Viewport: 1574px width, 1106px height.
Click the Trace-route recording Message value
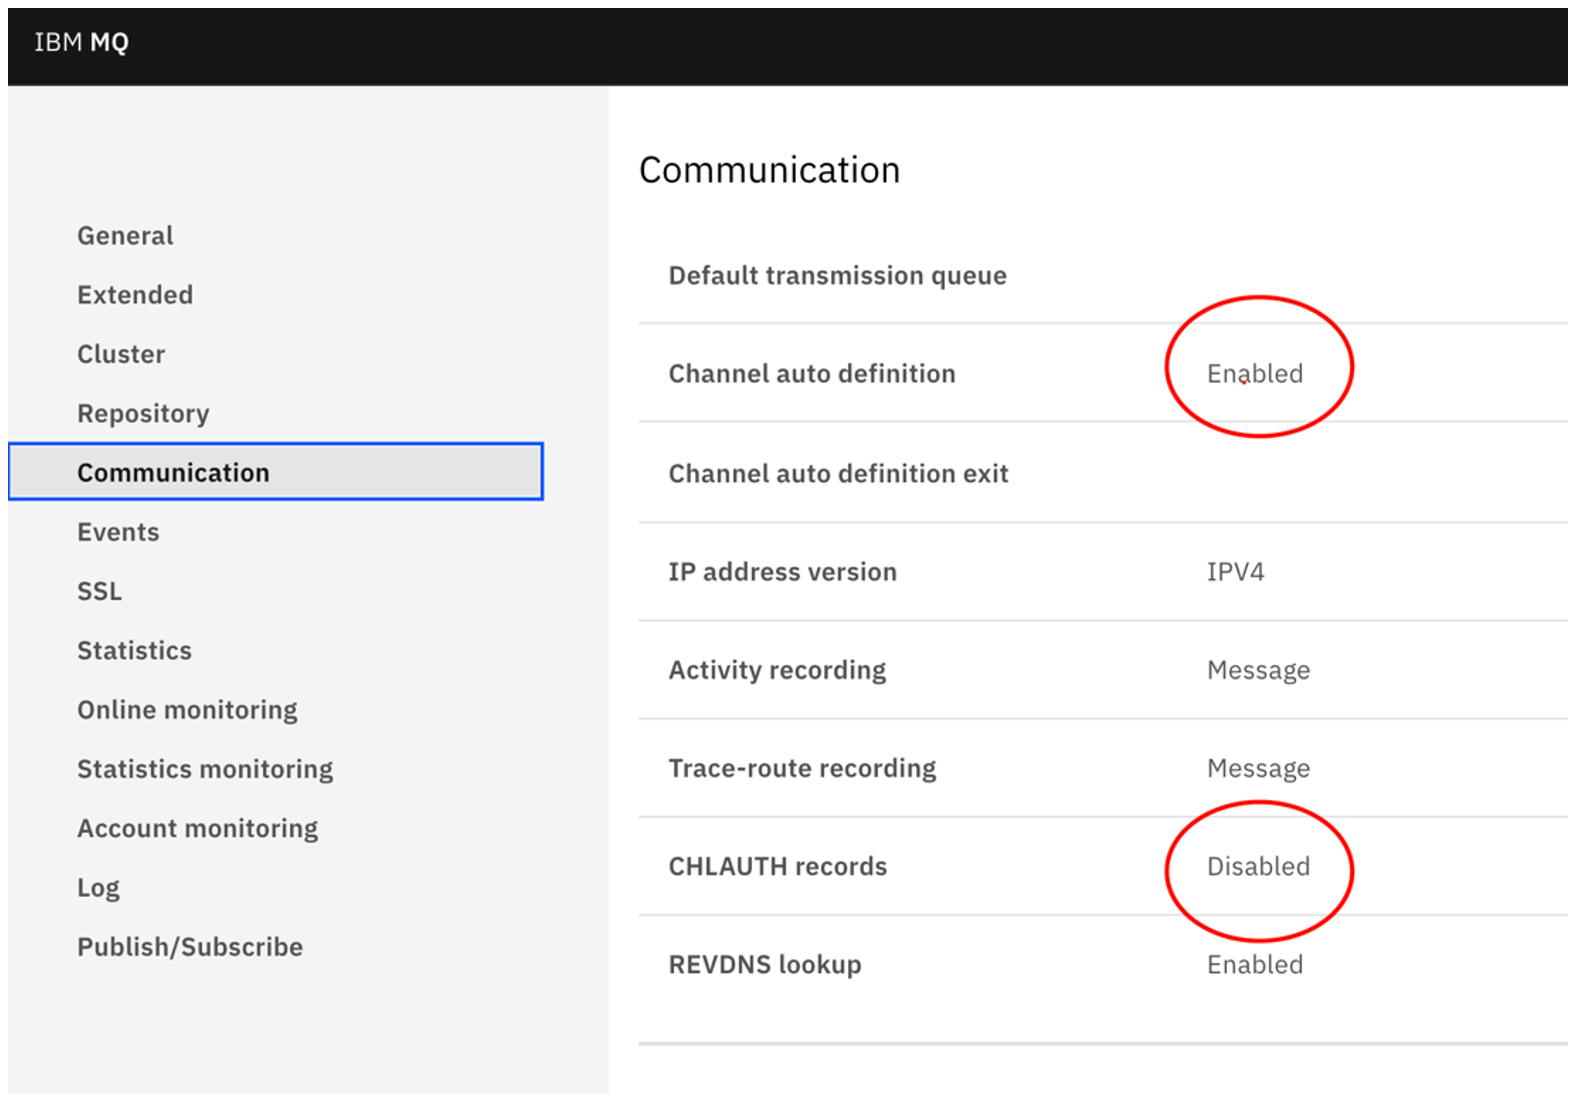[x=1258, y=768]
